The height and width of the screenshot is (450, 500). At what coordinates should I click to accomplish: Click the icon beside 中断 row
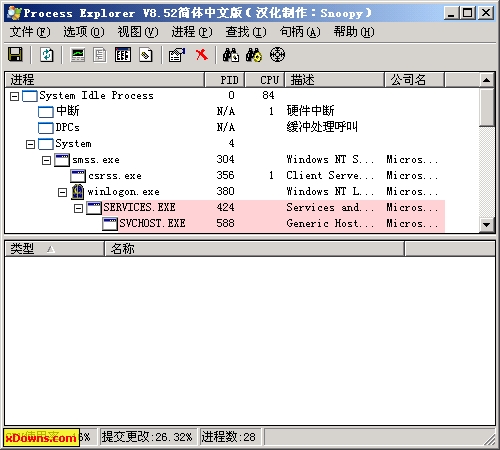coord(46,112)
